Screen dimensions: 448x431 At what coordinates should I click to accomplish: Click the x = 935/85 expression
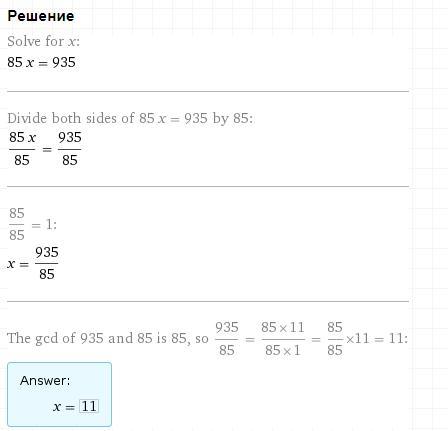pos(33,263)
